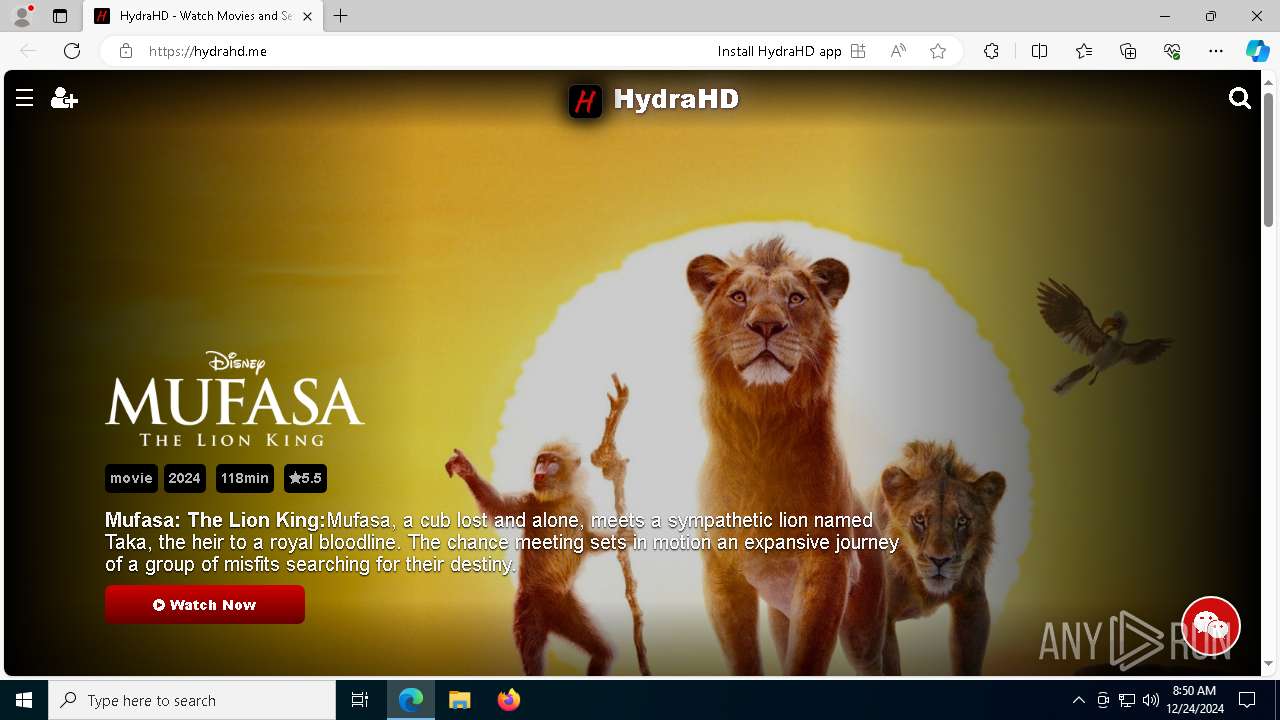Image resolution: width=1280 pixels, height=720 pixels.
Task: Open the browser profile avatar icon
Action: (21, 16)
